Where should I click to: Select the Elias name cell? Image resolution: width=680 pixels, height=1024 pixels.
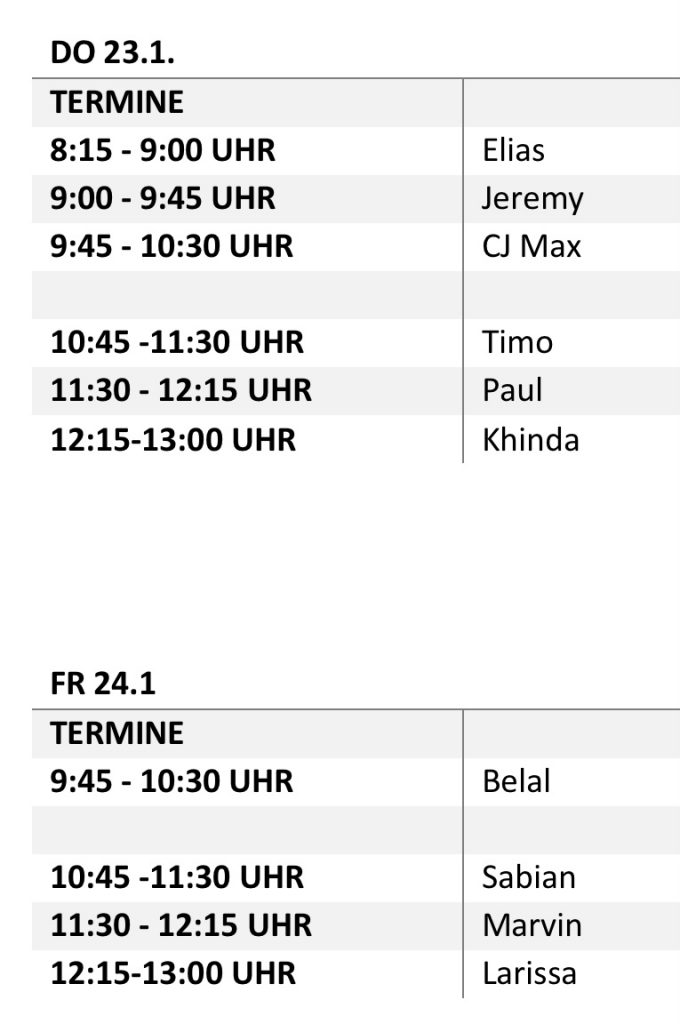coord(513,151)
